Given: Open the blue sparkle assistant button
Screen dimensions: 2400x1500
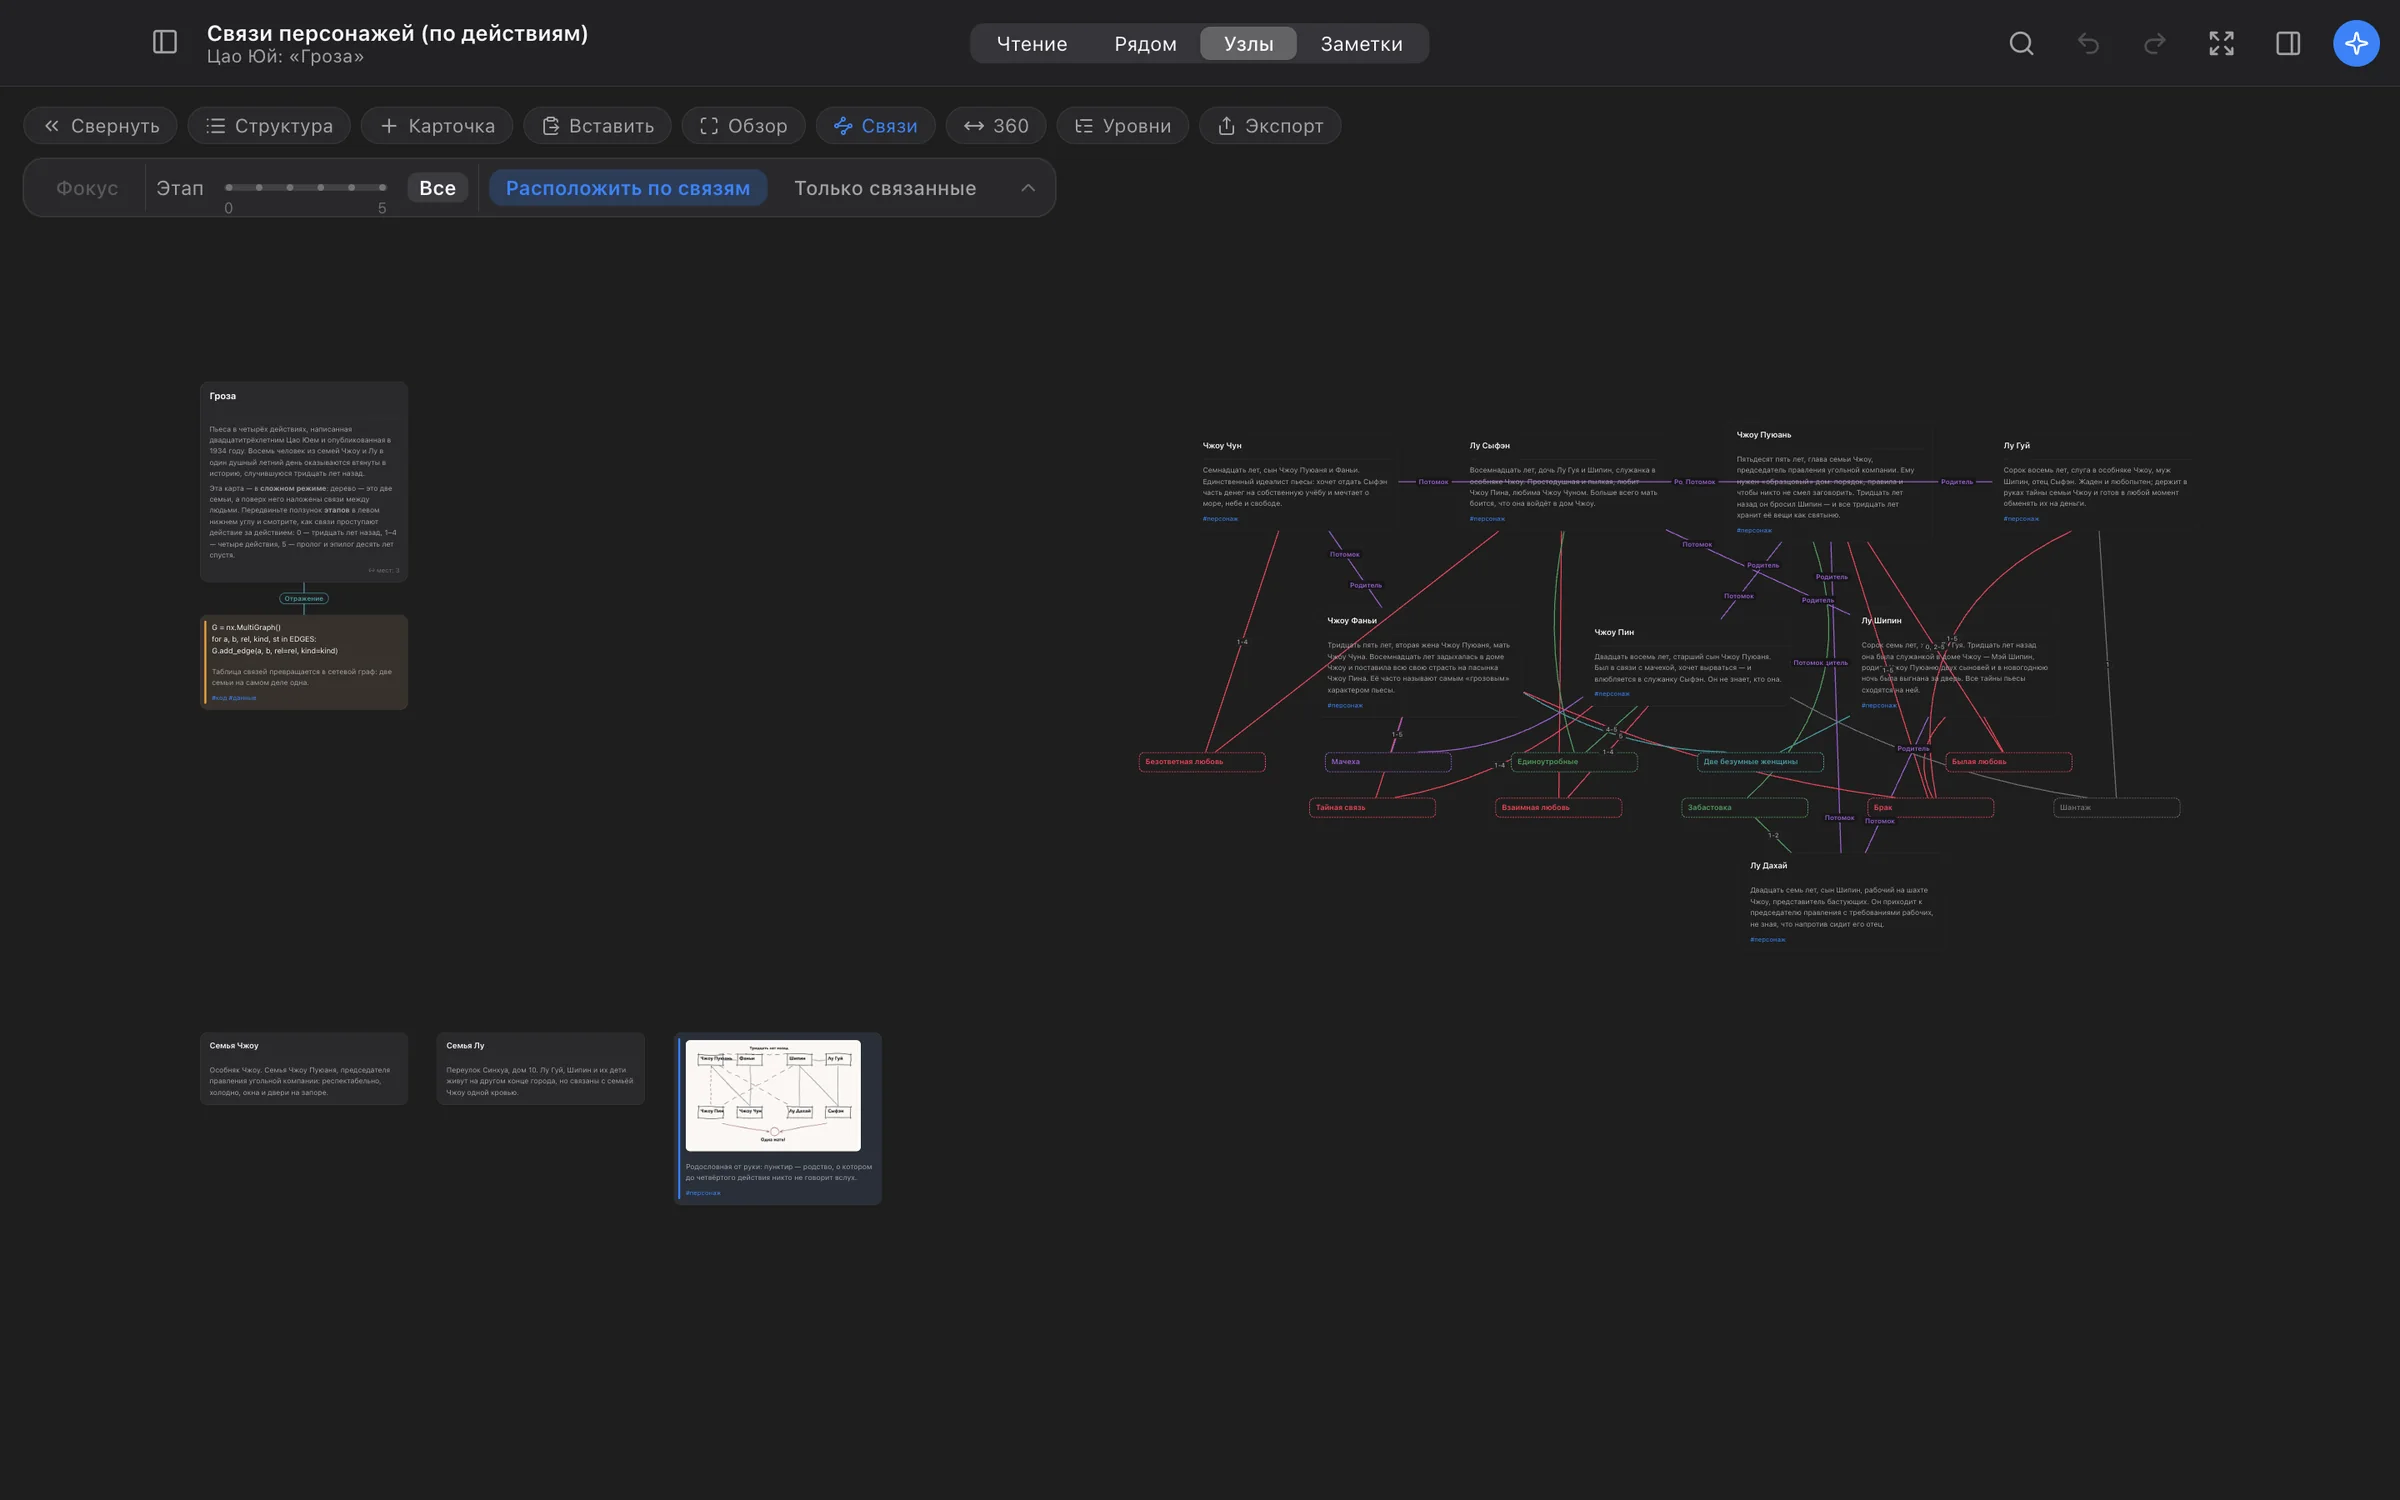Looking at the screenshot, I should [2356, 43].
